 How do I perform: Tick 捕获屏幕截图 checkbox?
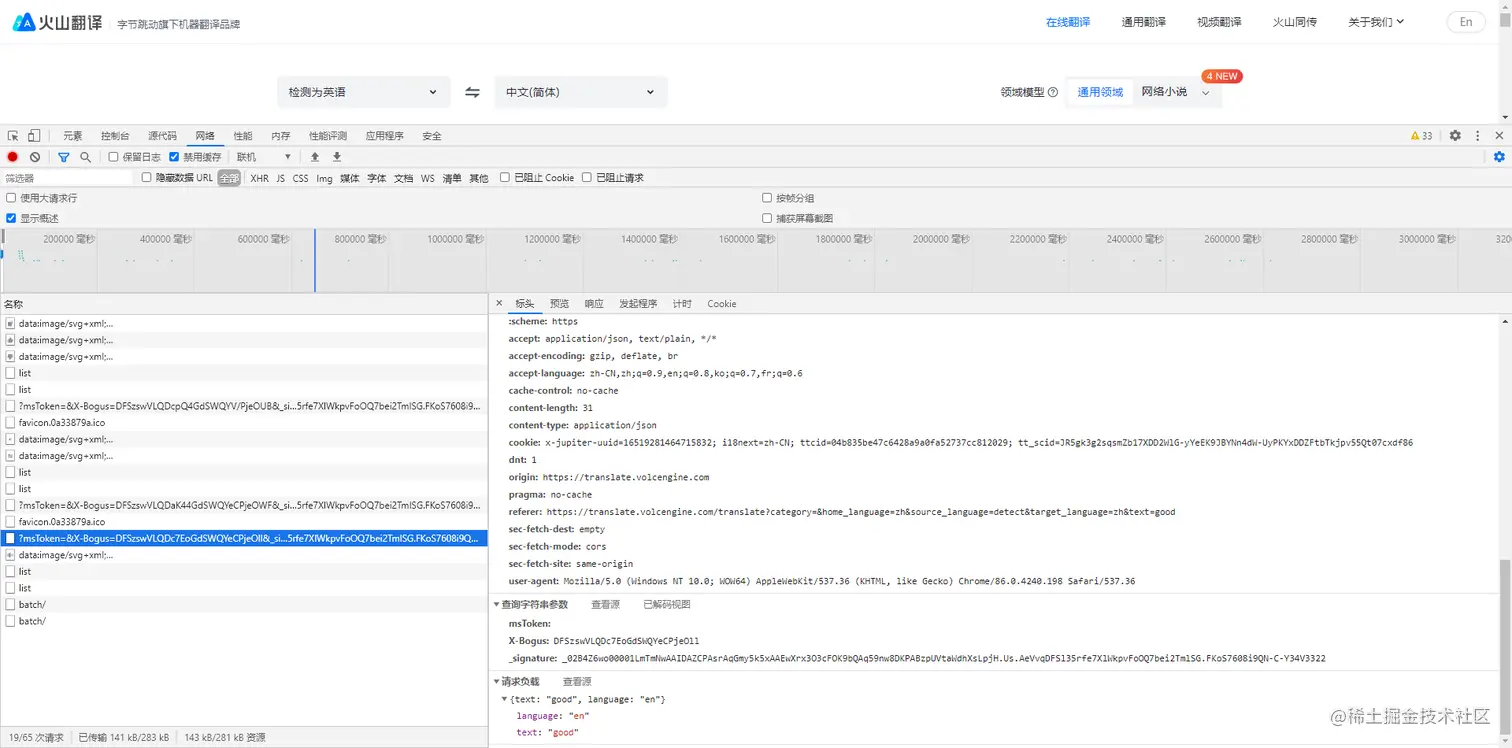click(x=767, y=218)
